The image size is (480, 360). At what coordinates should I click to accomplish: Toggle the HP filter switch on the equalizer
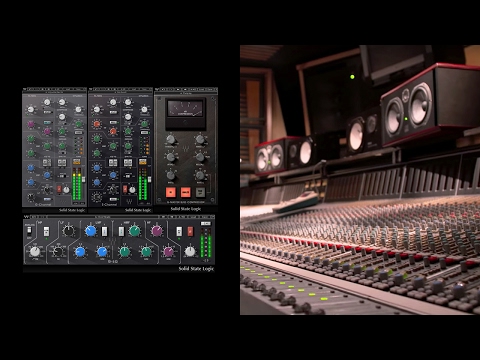(46, 231)
